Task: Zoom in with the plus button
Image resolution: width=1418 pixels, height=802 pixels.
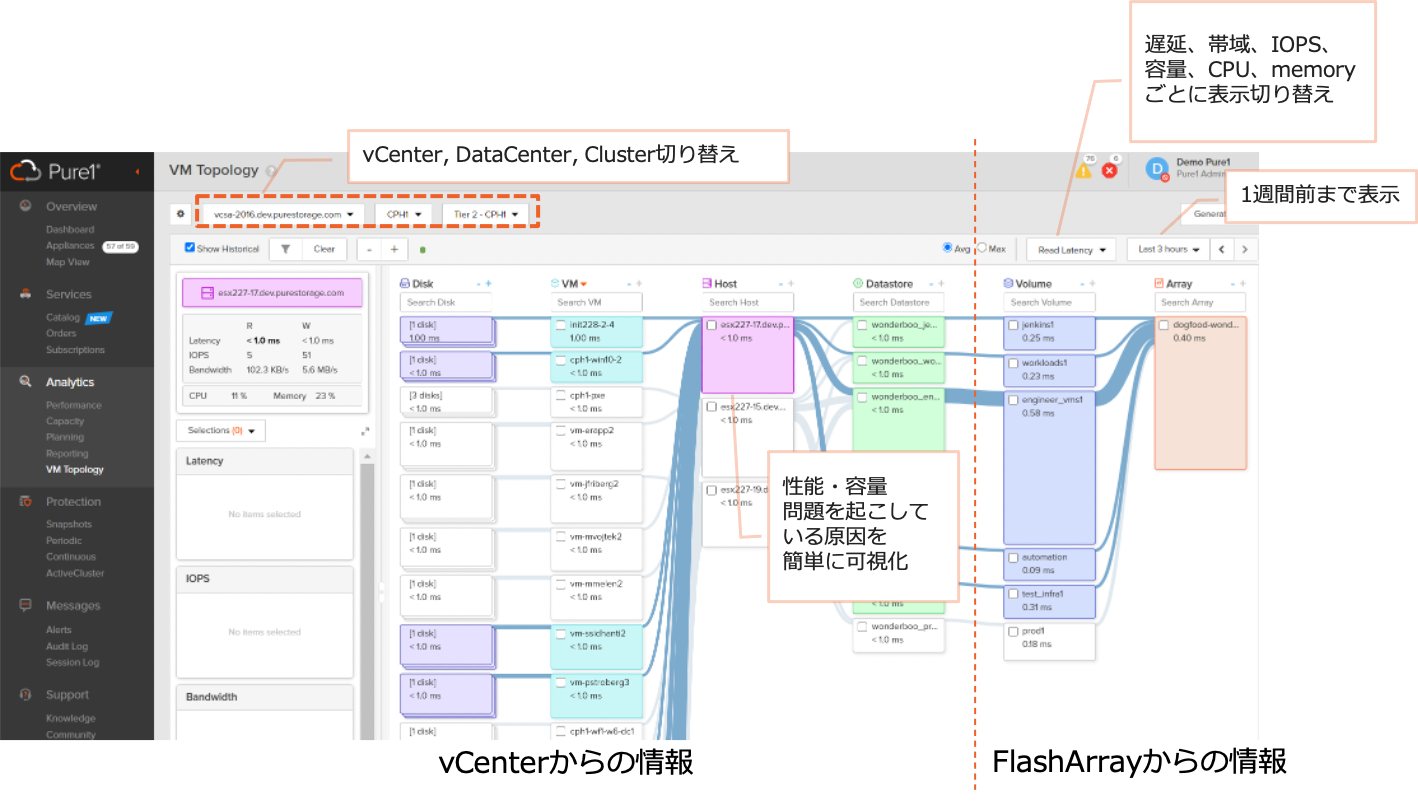Action: 394,249
